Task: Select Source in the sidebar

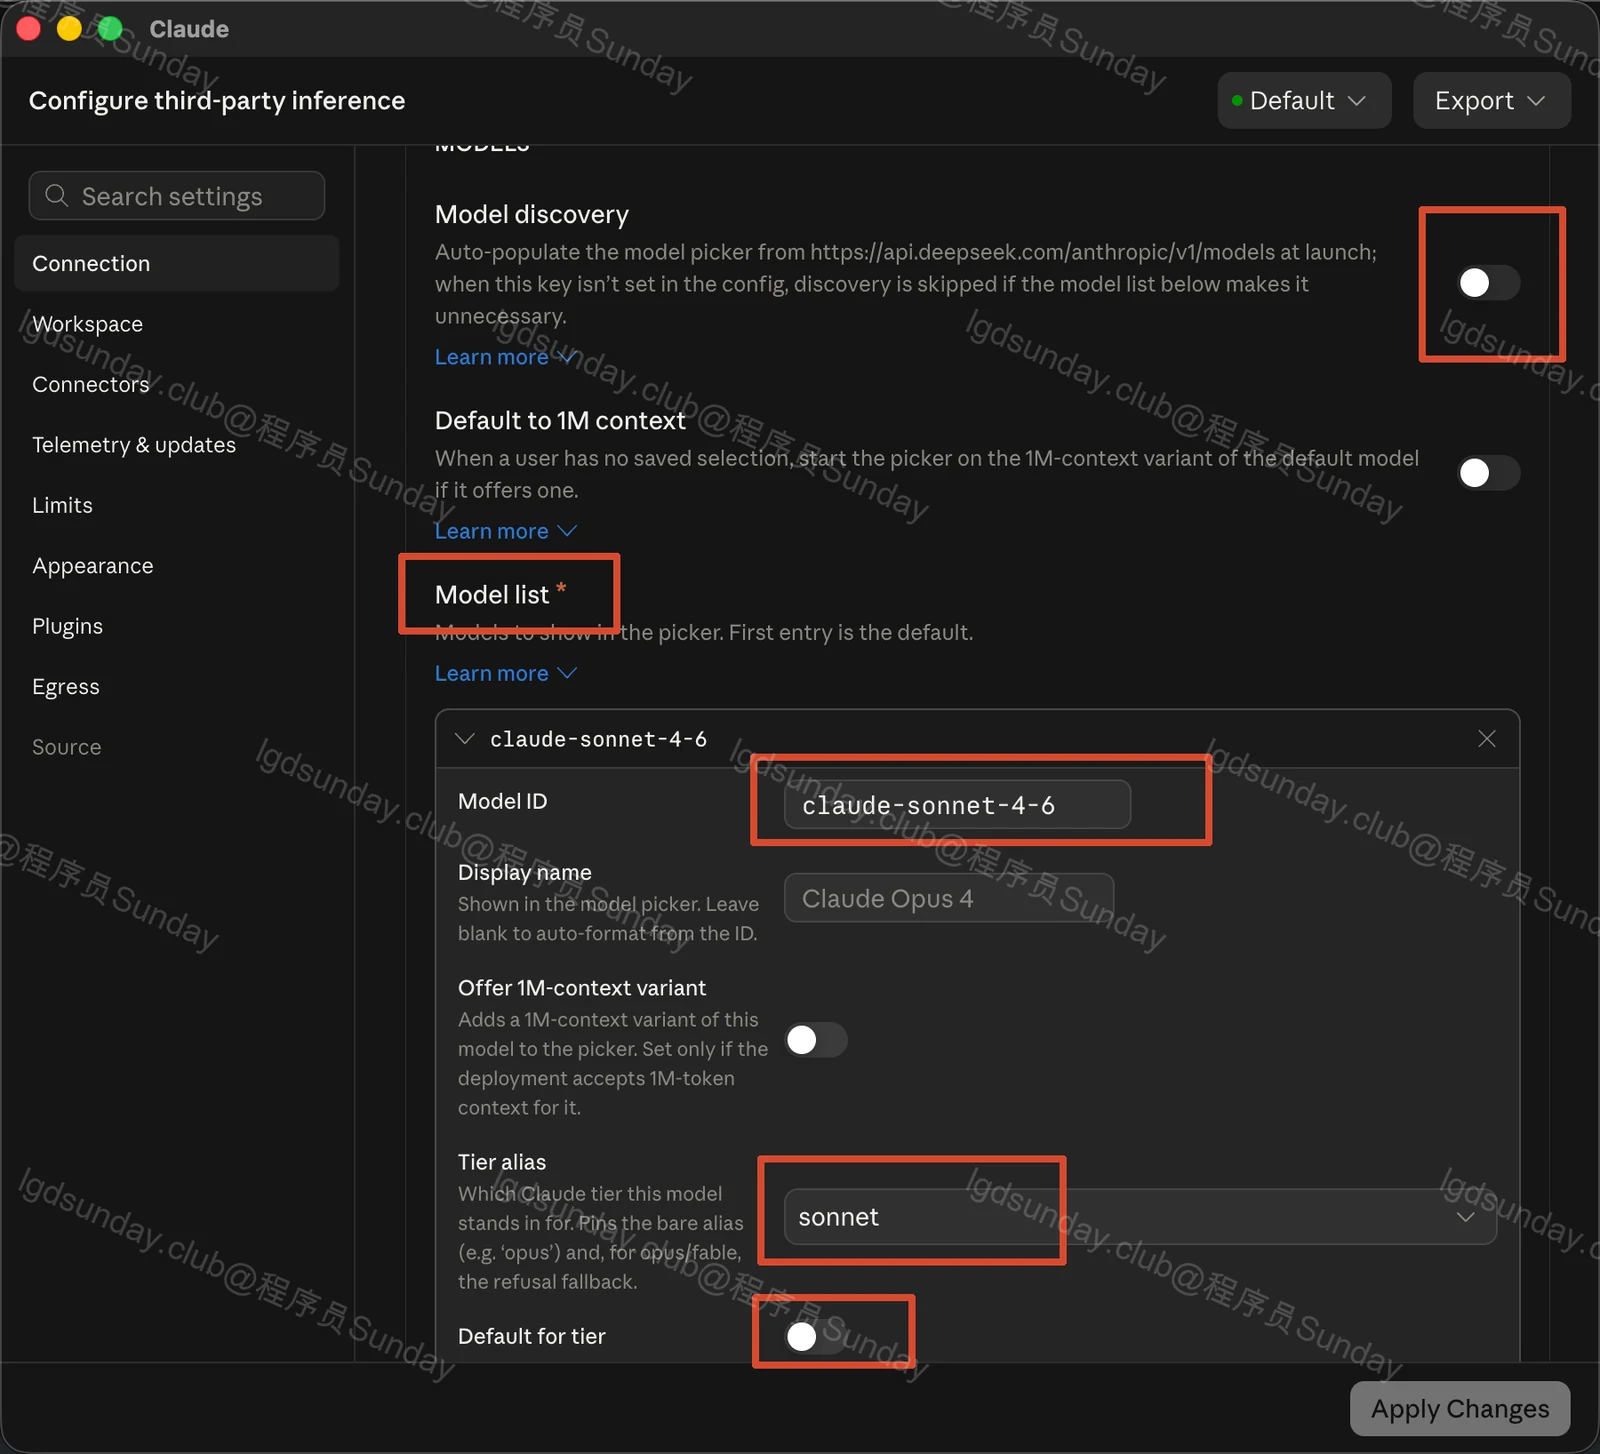Action: click(x=177, y=747)
